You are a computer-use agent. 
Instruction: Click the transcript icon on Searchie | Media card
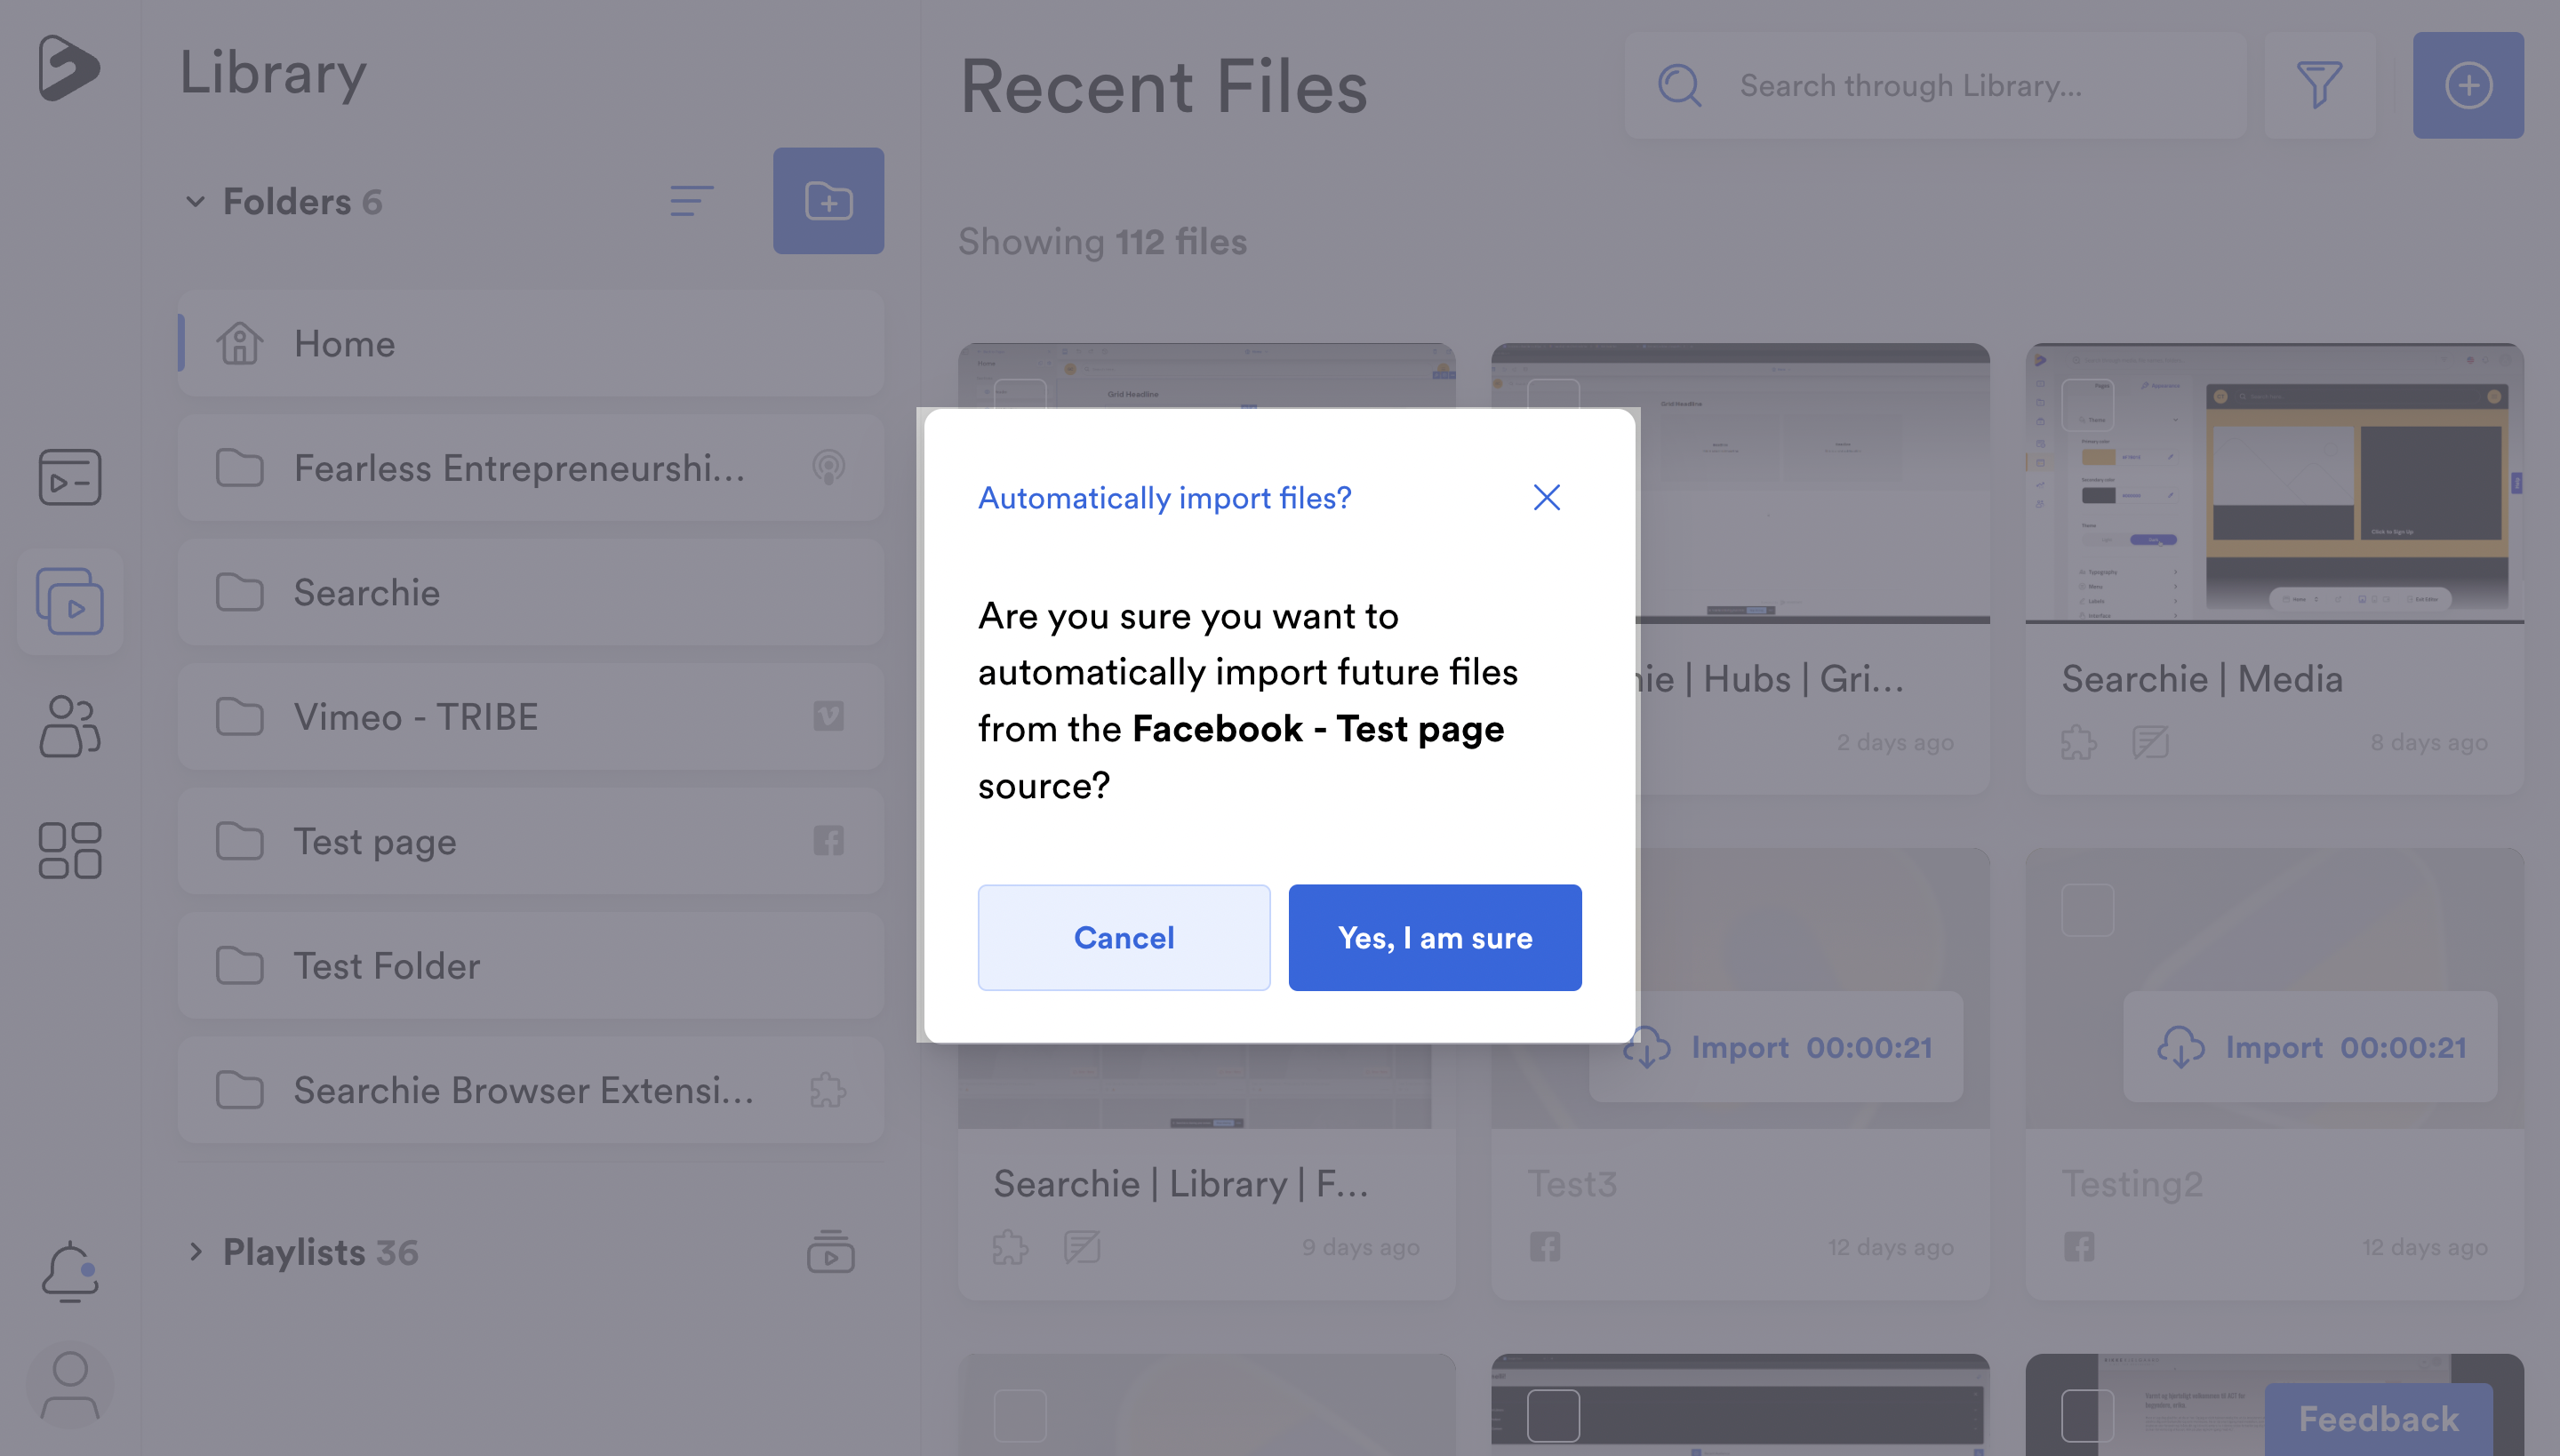2150,742
